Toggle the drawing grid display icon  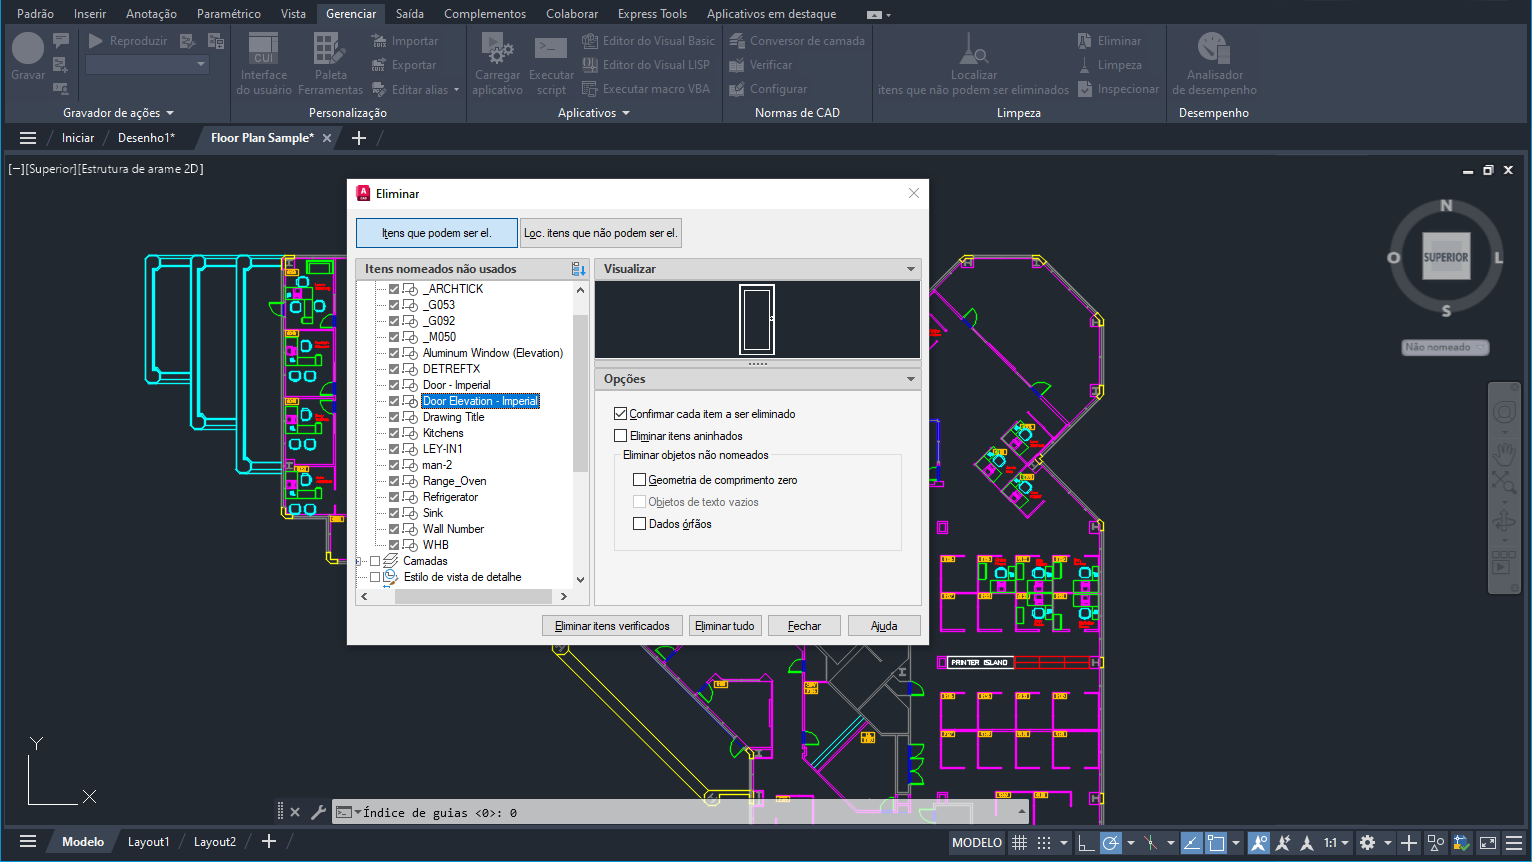click(x=1019, y=843)
